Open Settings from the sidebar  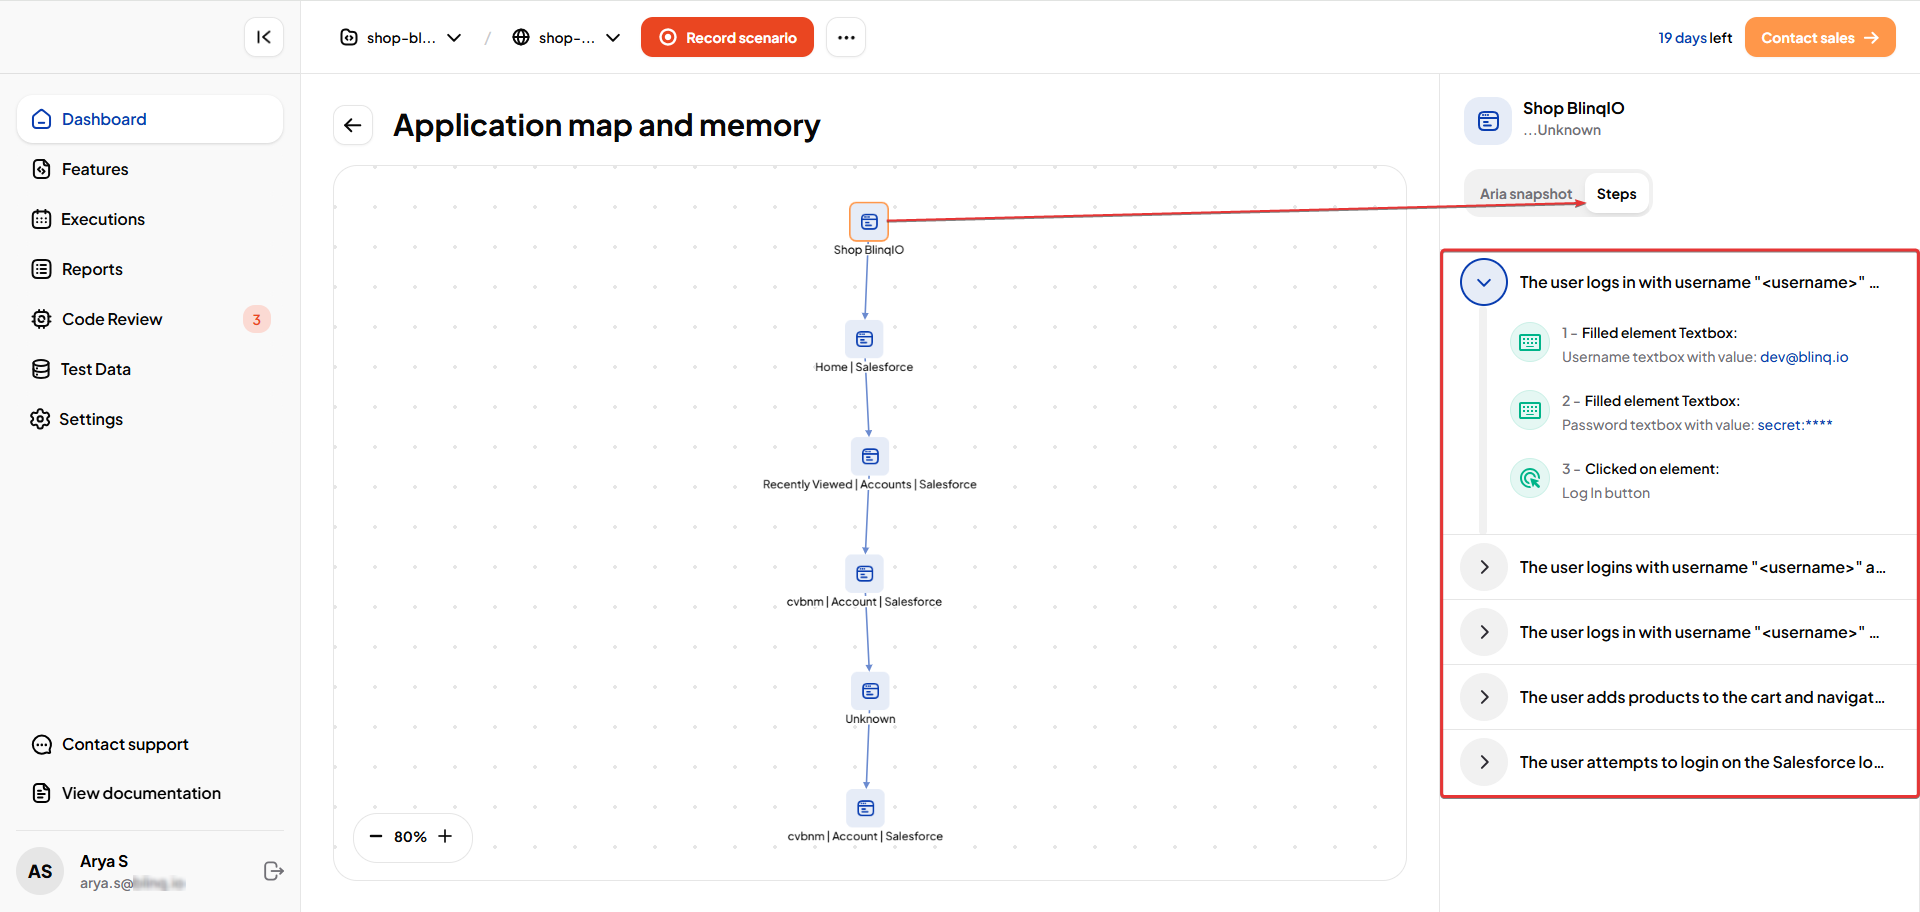click(91, 419)
